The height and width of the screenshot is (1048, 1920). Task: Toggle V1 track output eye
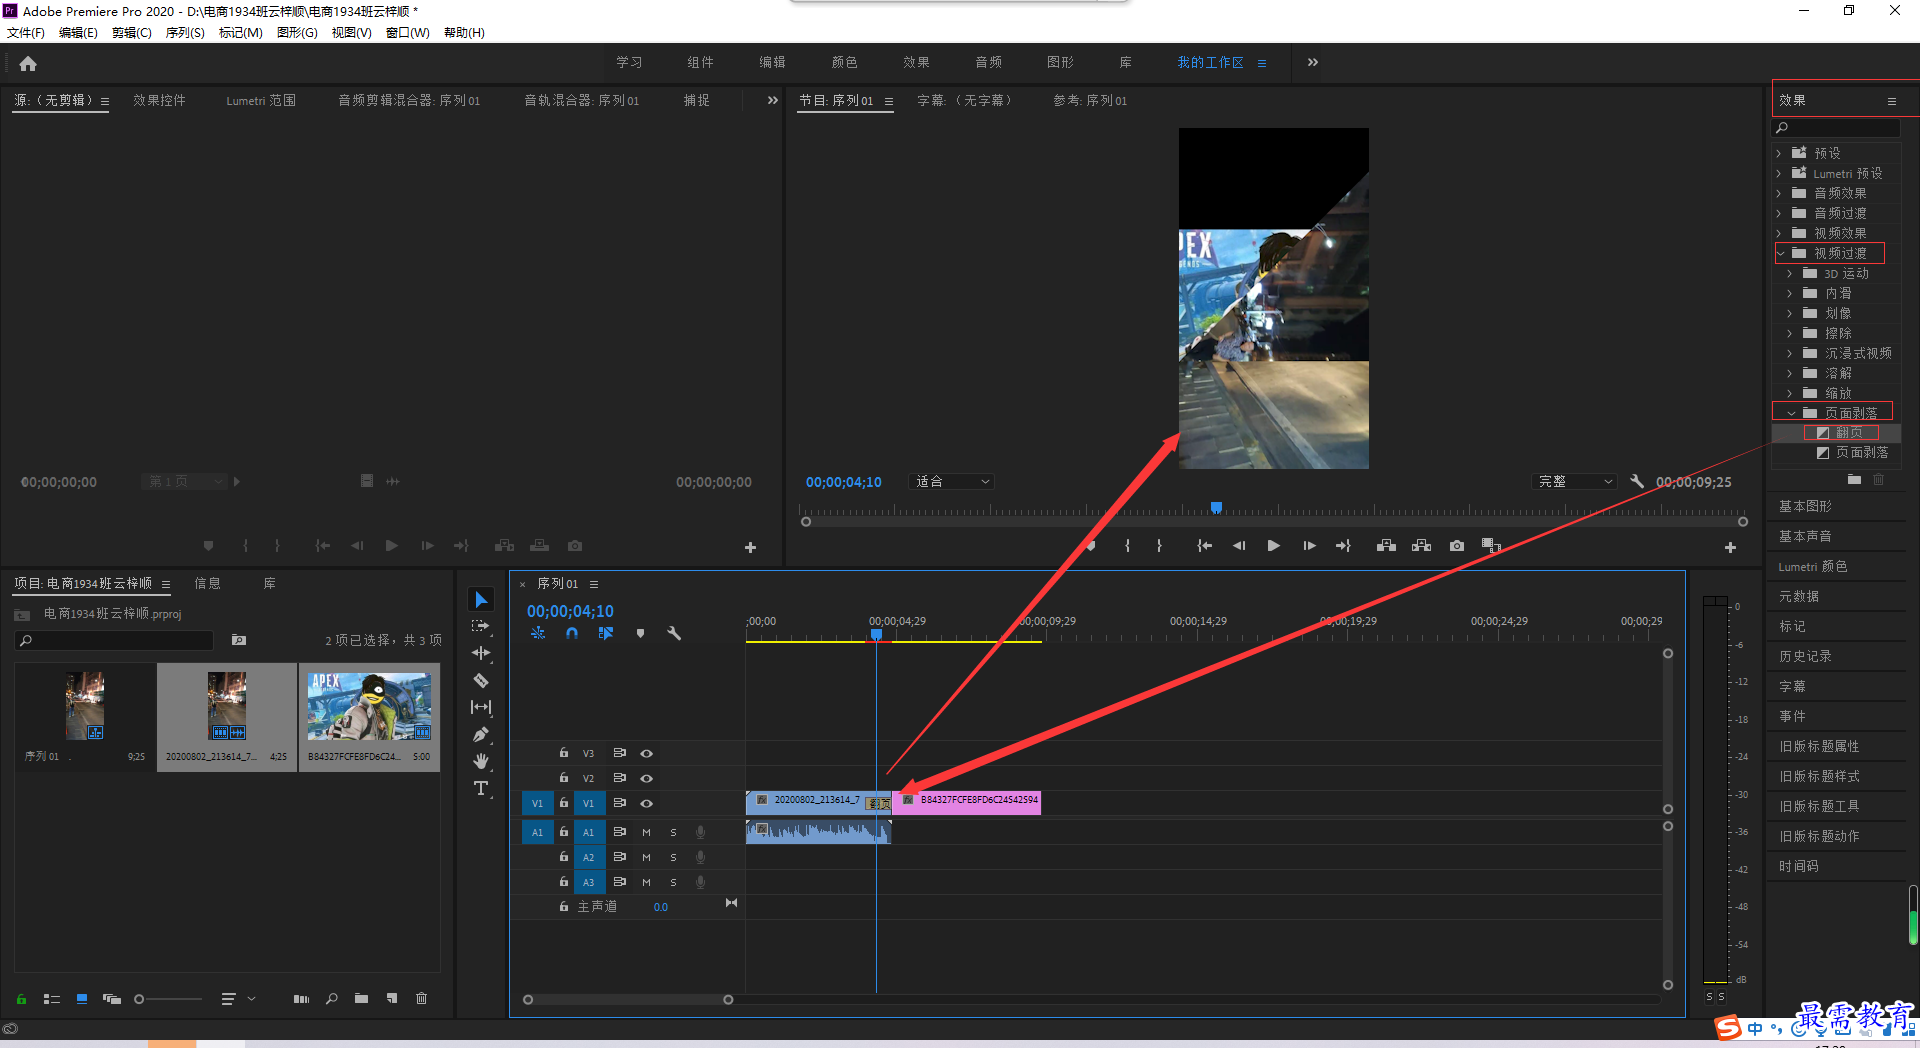(x=646, y=803)
